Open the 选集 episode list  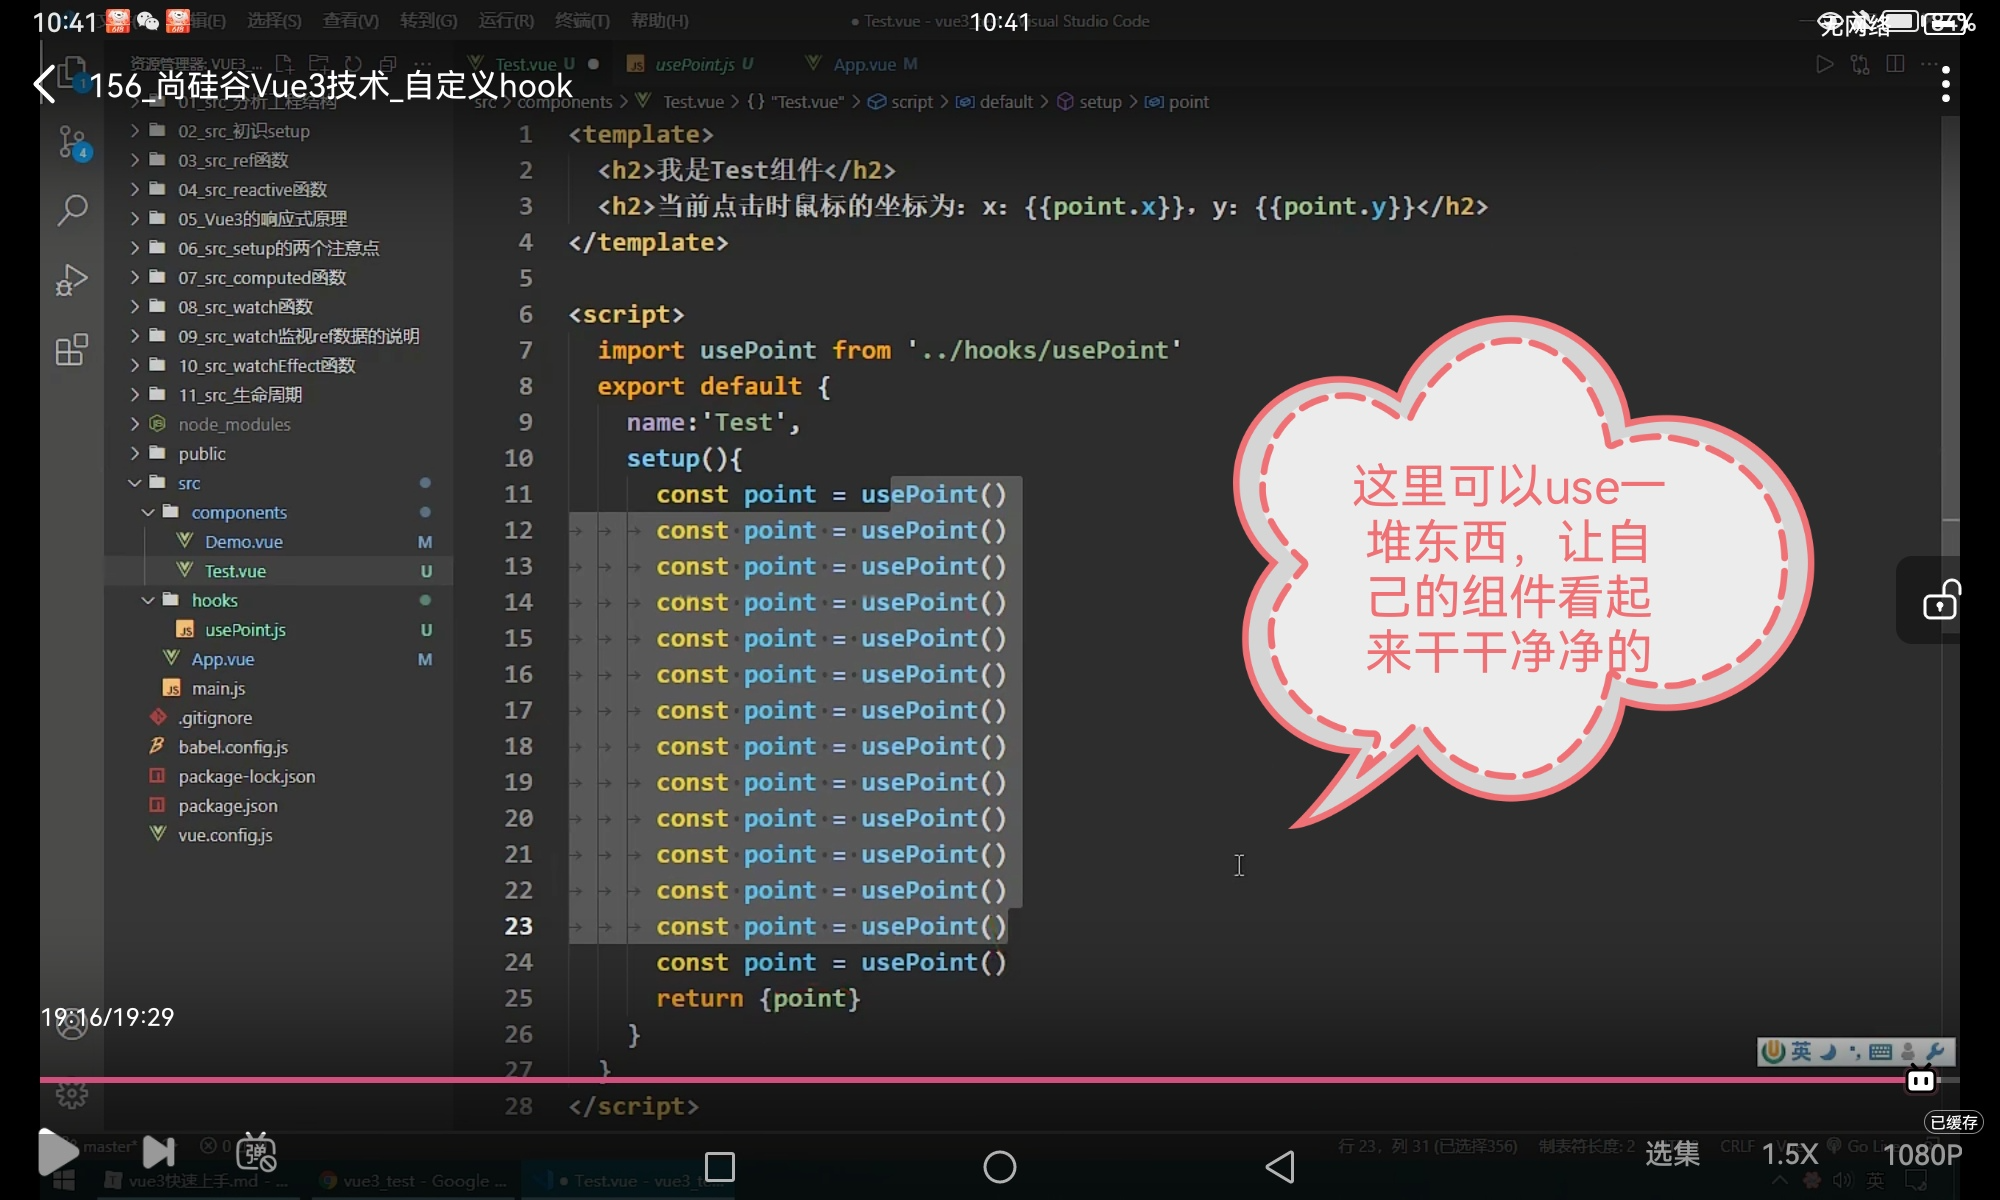(x=1672, y=1153)
